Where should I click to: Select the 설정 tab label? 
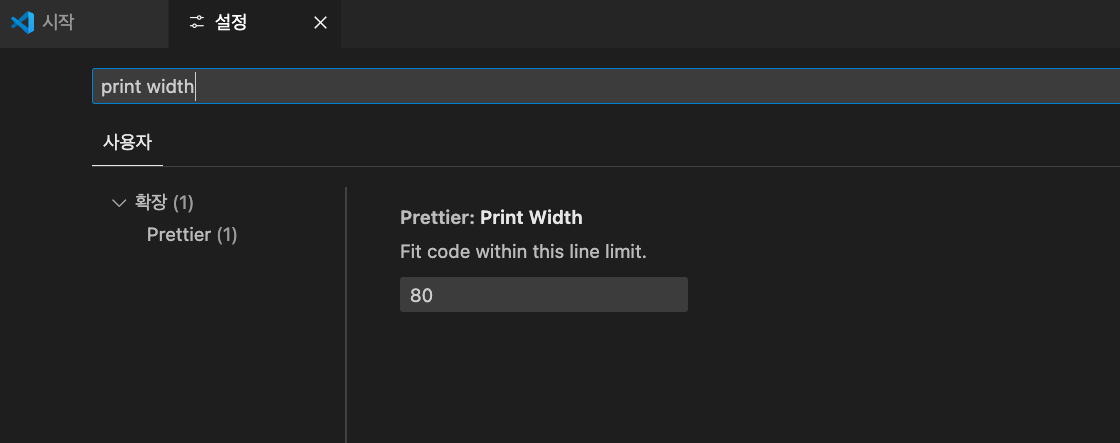coord(231,22)
